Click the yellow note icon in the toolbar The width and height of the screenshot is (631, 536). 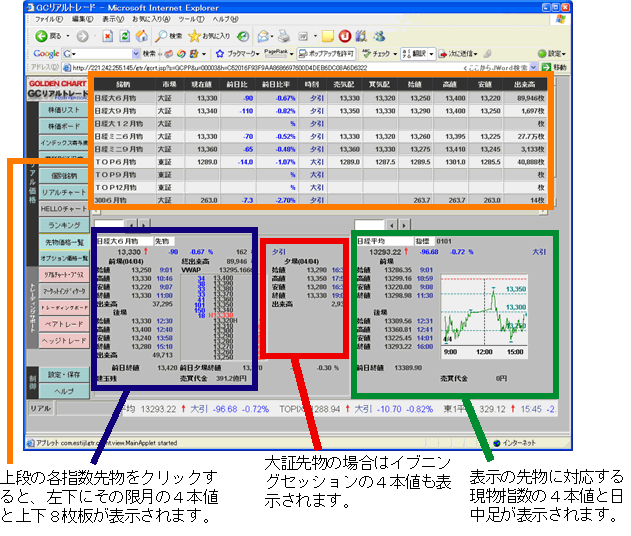[x=328, y=37]
